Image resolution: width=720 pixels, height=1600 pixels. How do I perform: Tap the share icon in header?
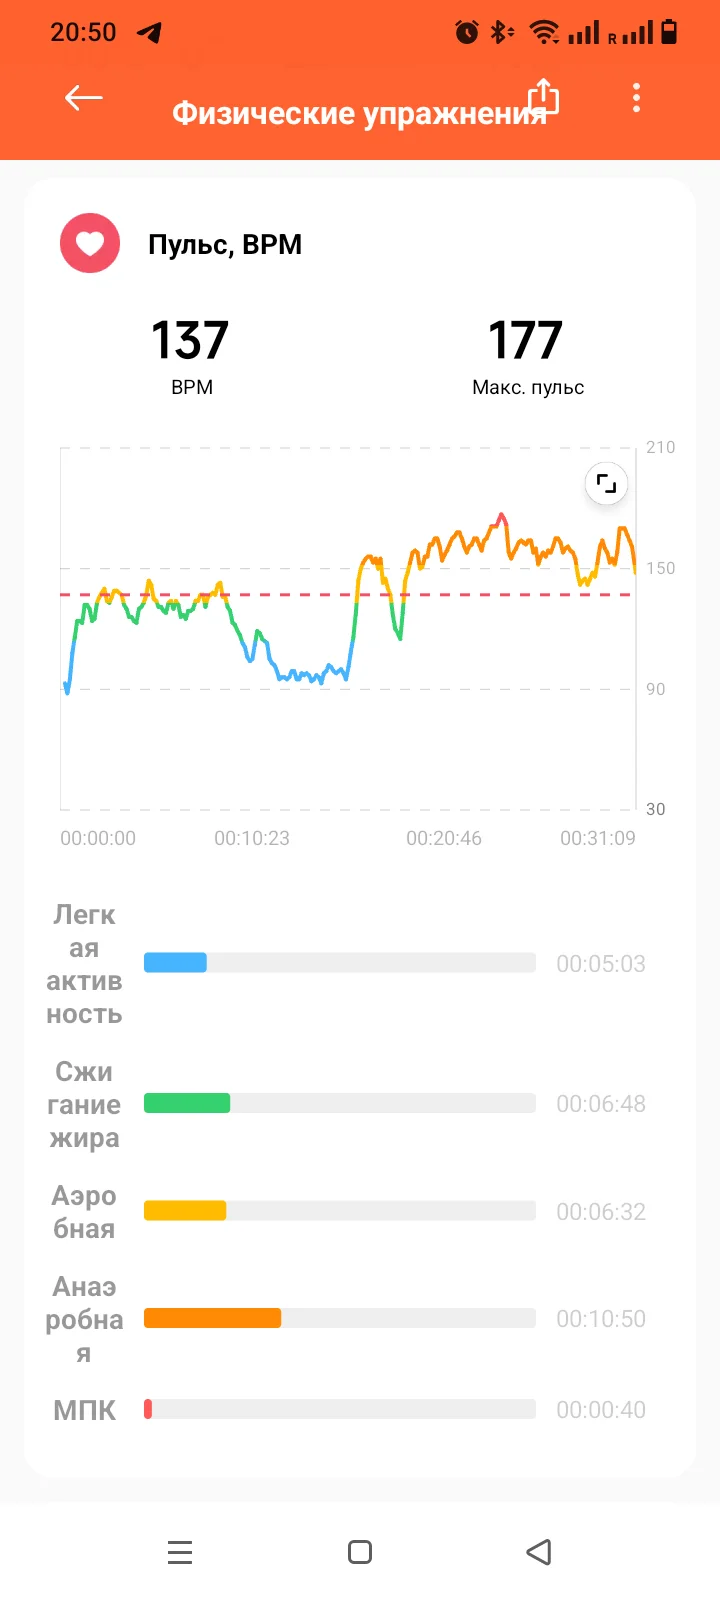(x=543, y=97)
